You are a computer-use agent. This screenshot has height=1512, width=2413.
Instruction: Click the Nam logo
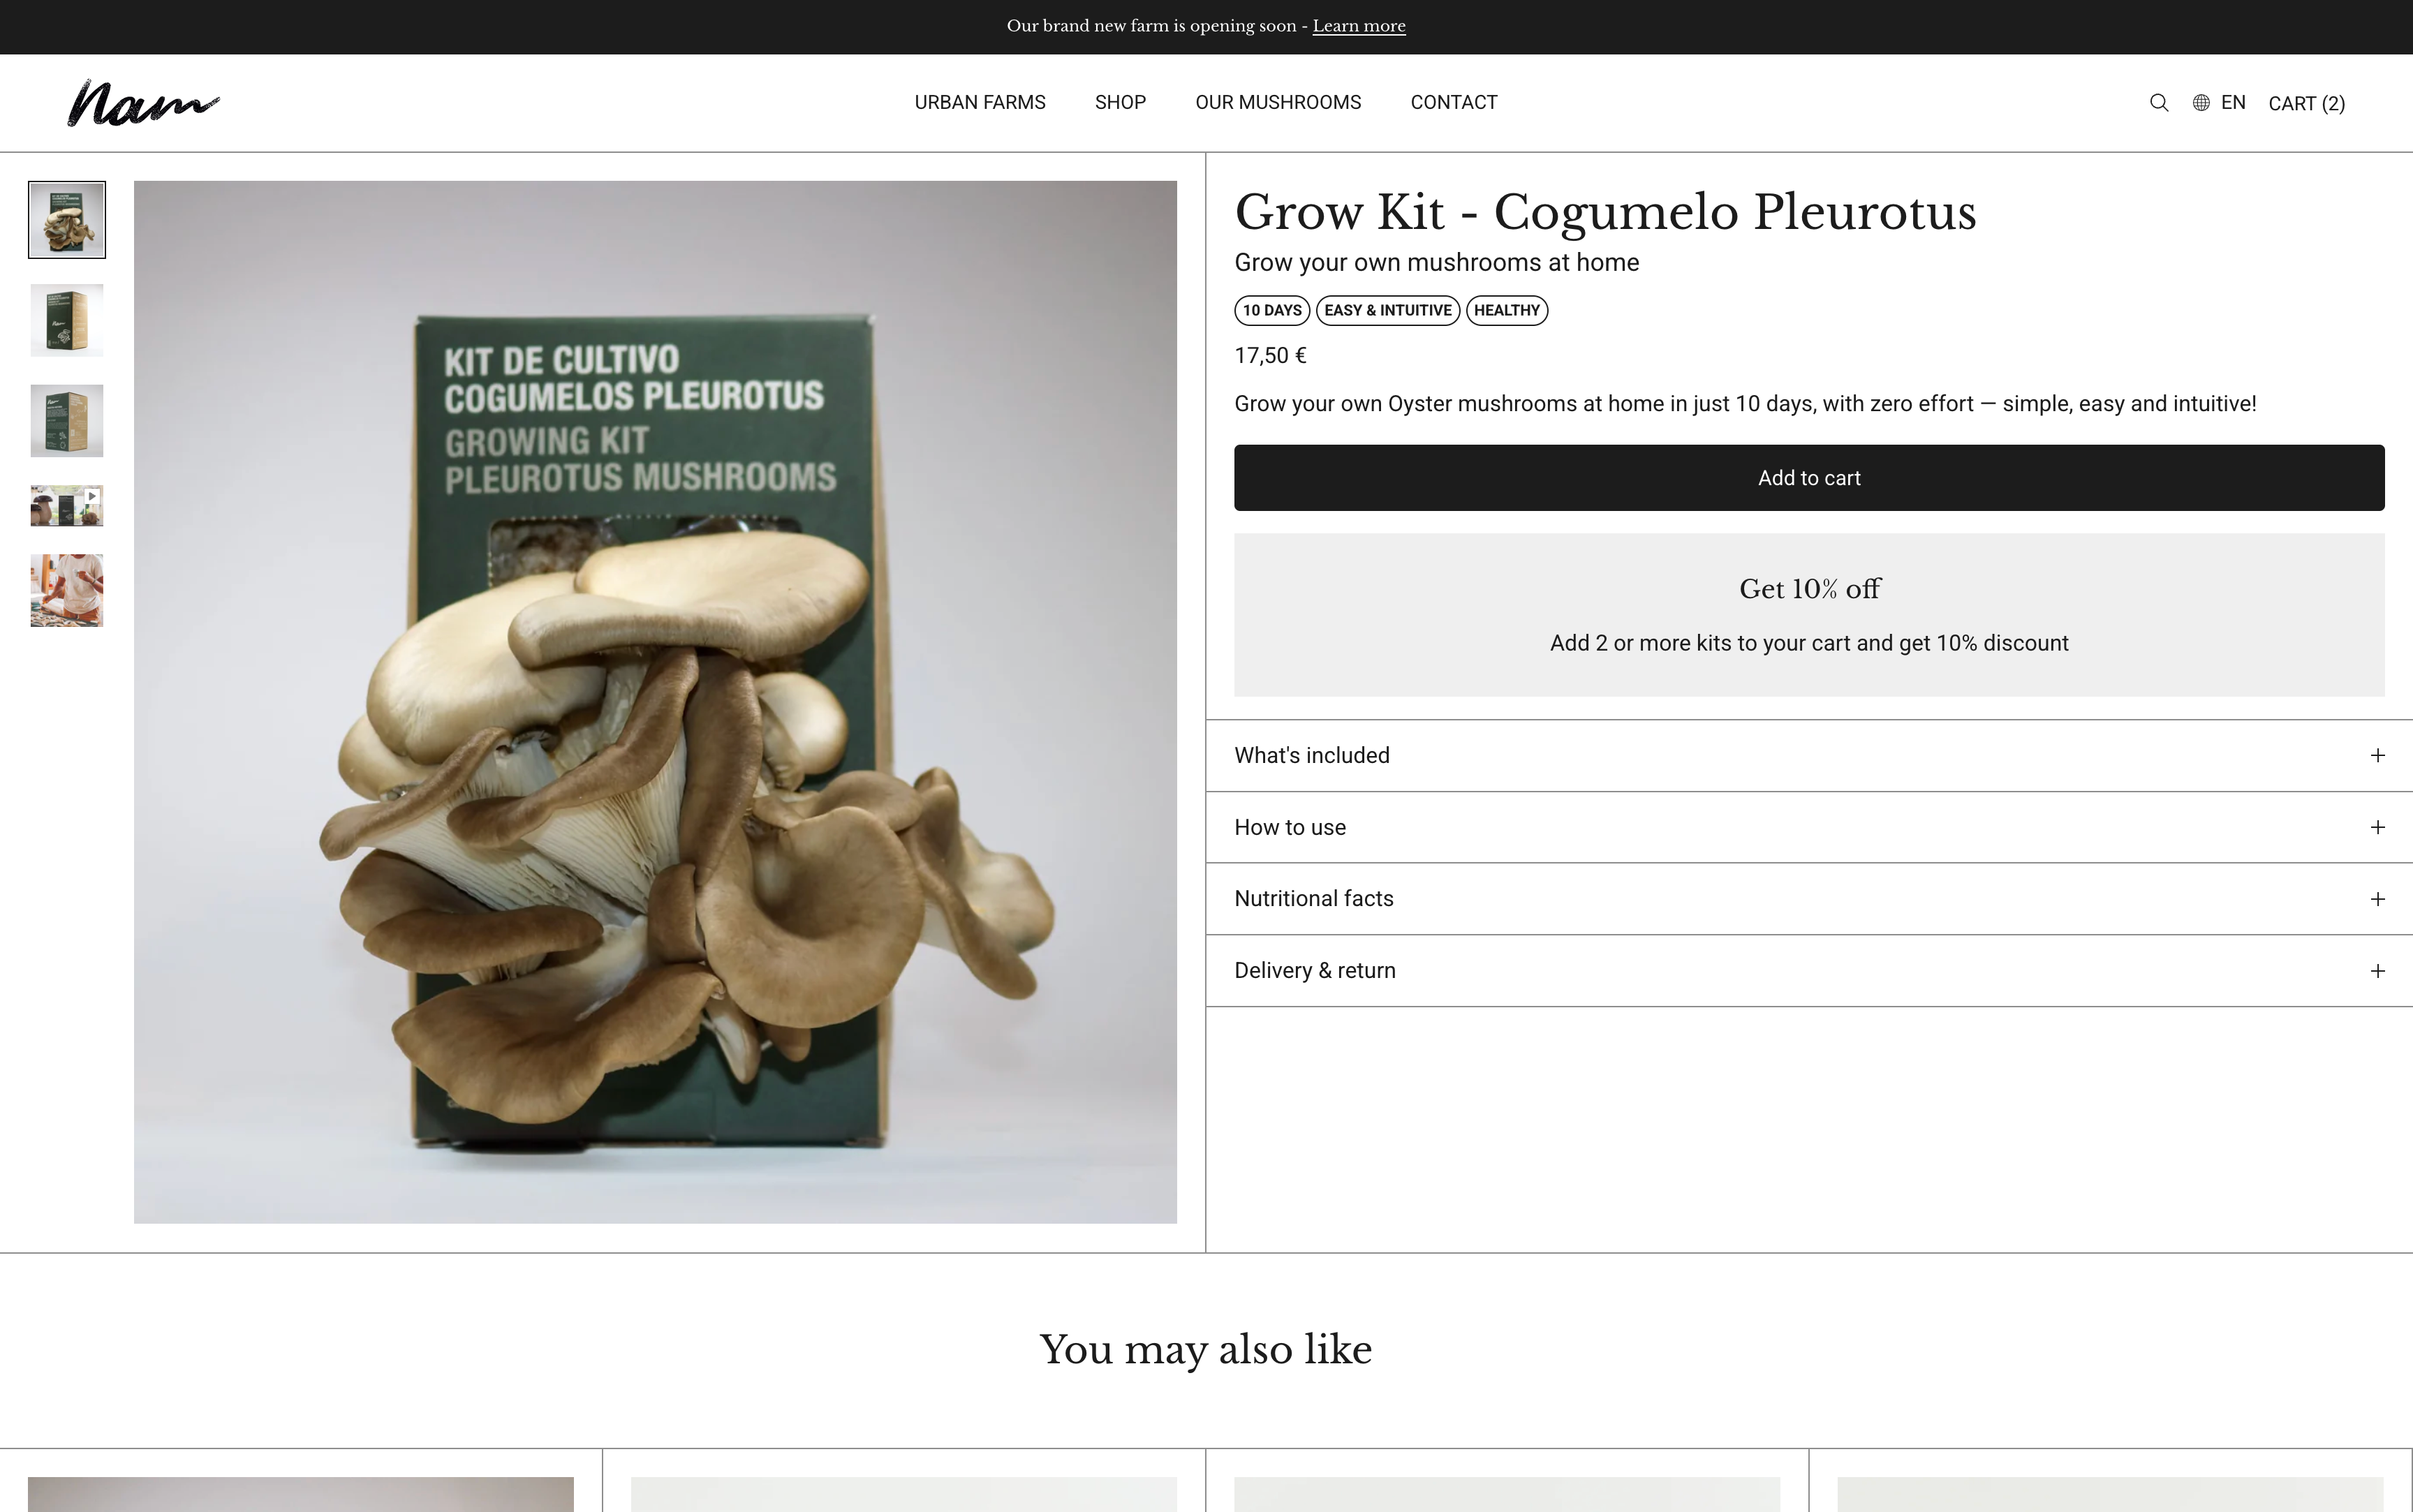click(143, 103)
